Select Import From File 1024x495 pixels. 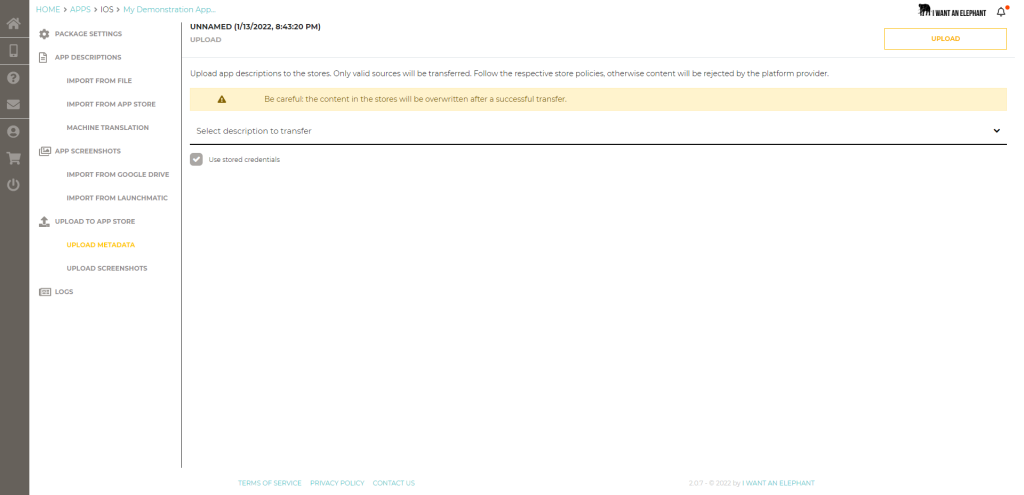(99, 81)
